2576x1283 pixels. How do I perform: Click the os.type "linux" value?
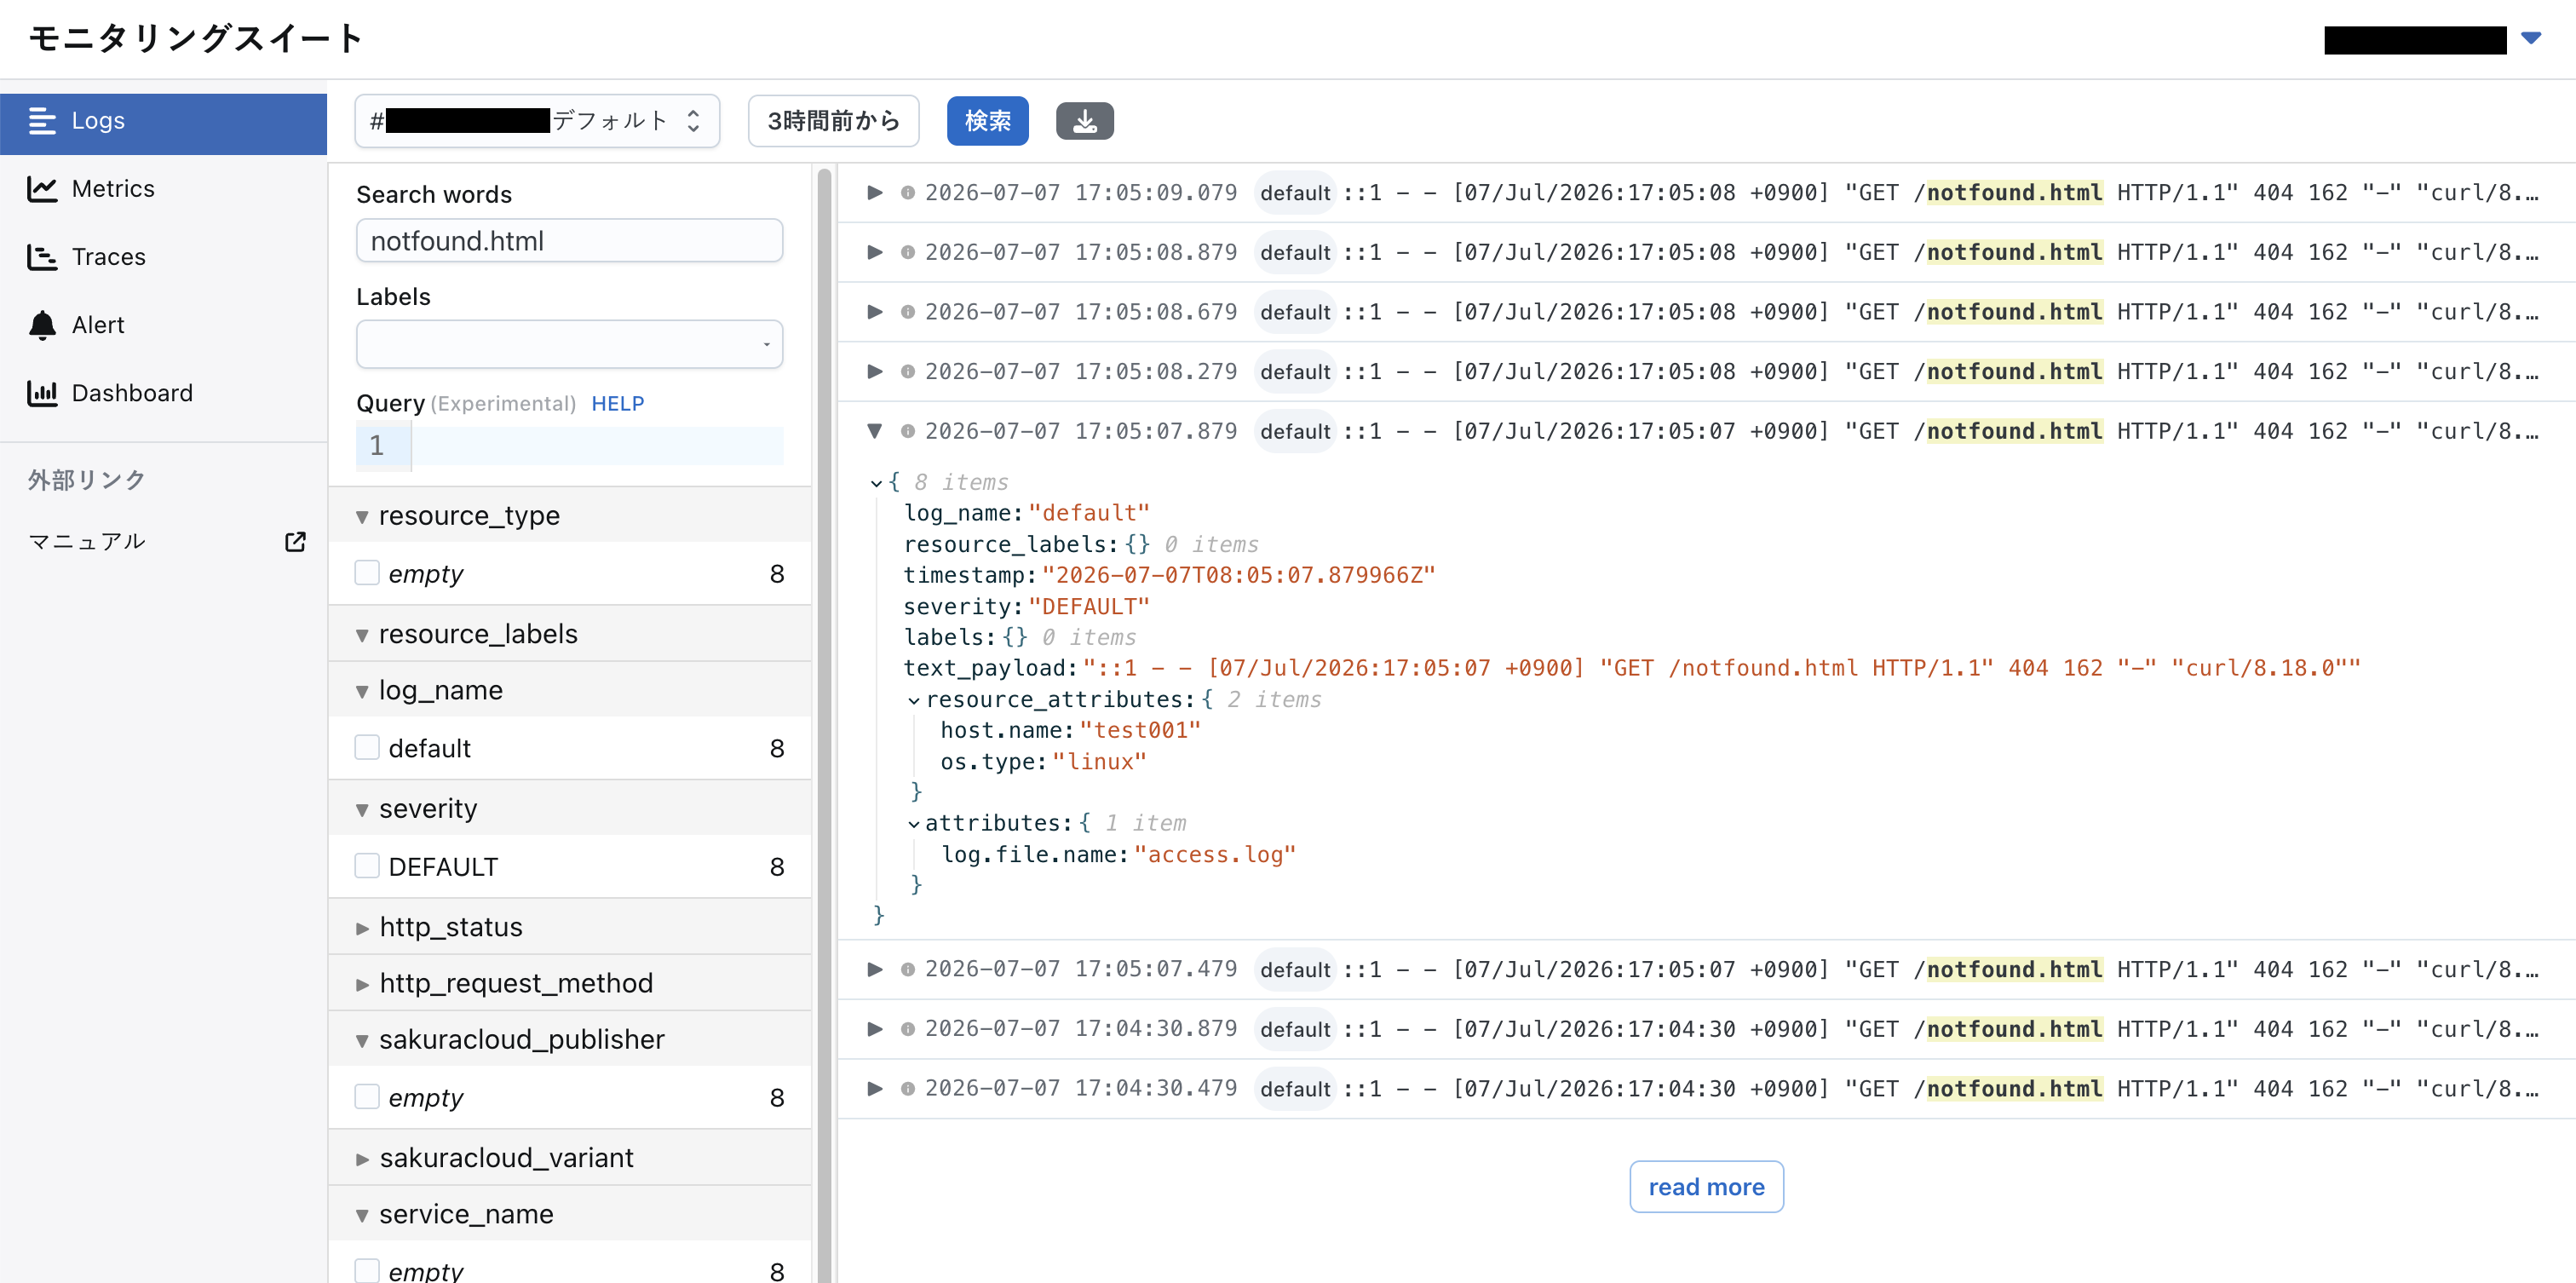(x=1099, y=761)
